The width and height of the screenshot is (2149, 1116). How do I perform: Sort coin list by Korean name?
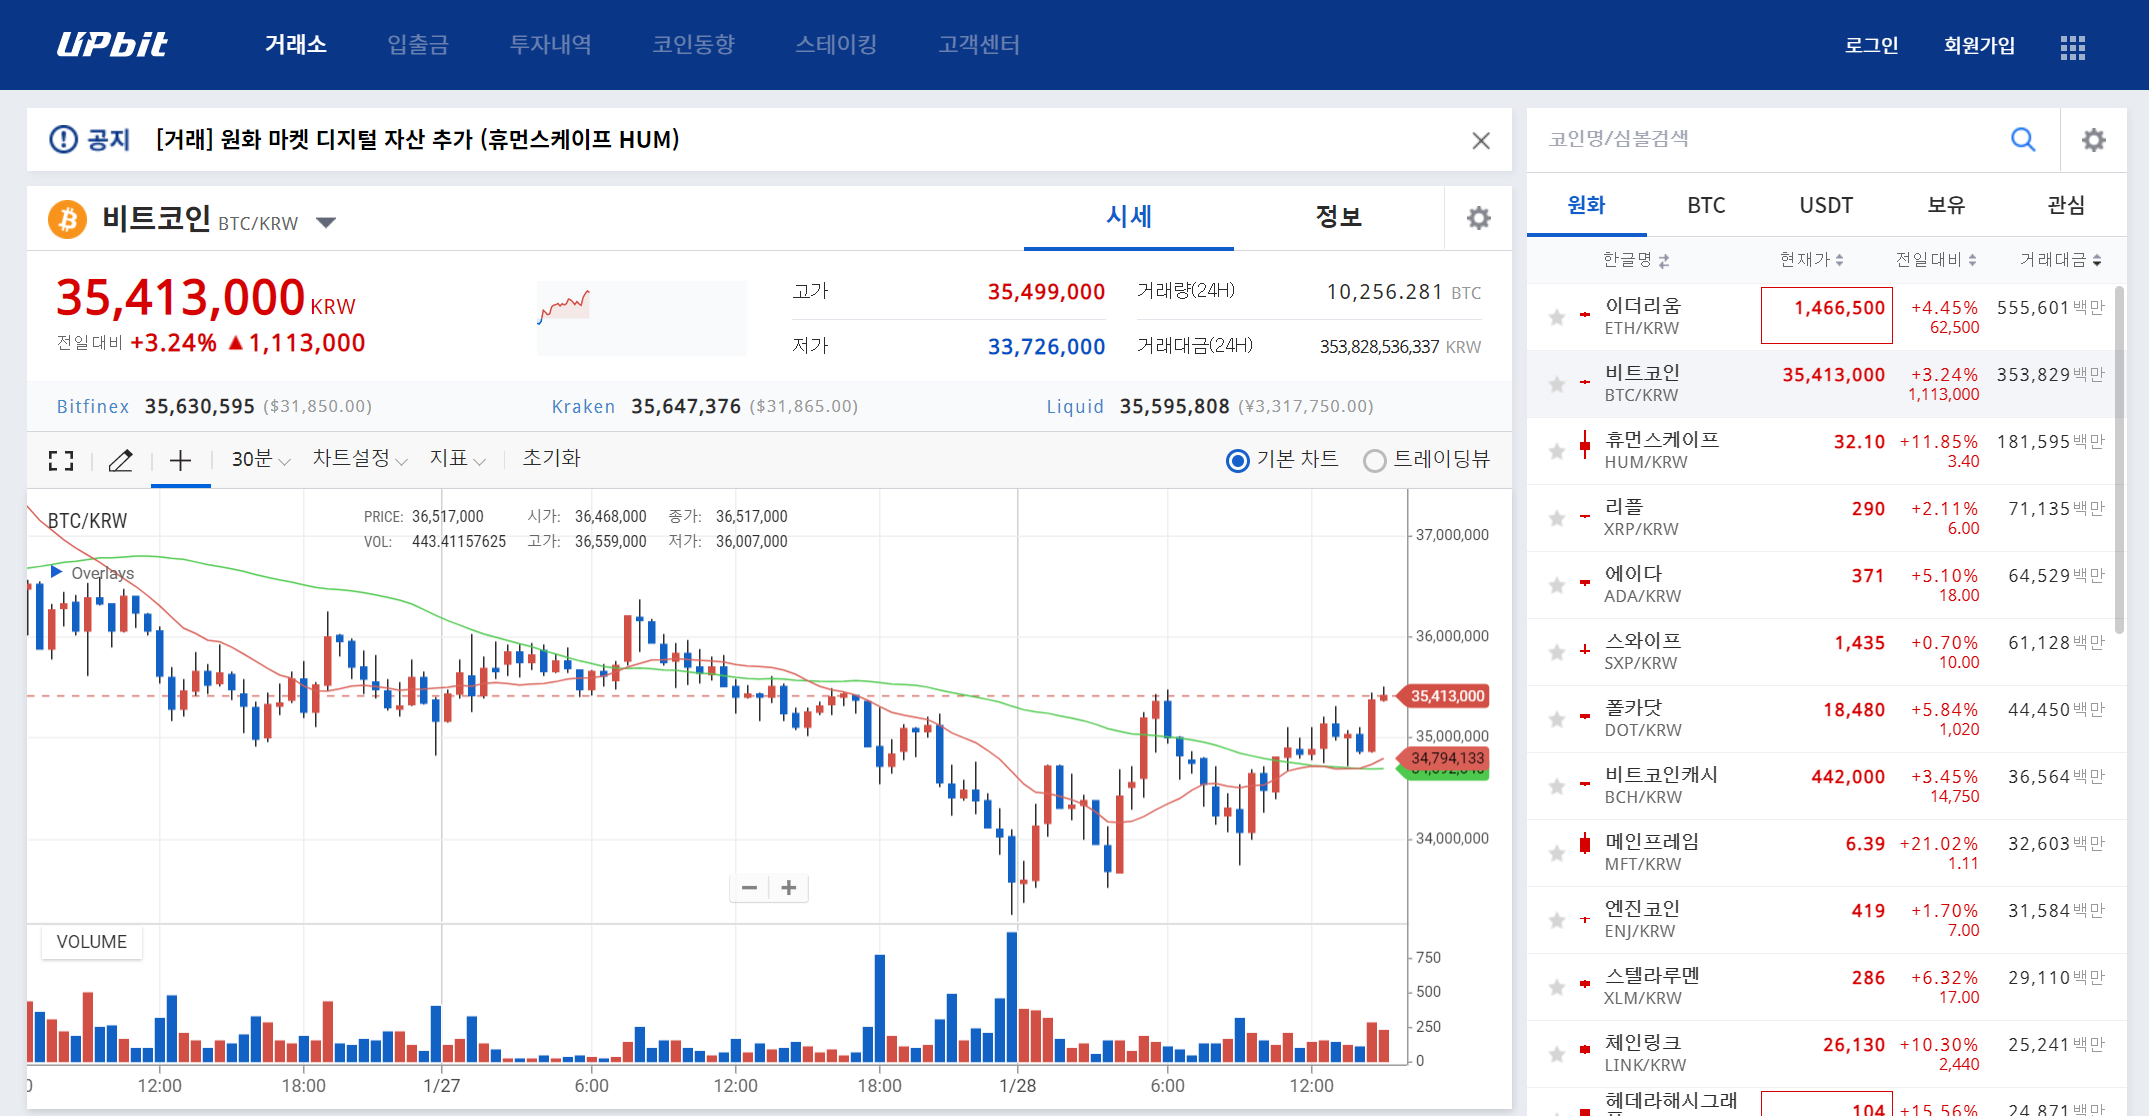[x=1636, y=260]
